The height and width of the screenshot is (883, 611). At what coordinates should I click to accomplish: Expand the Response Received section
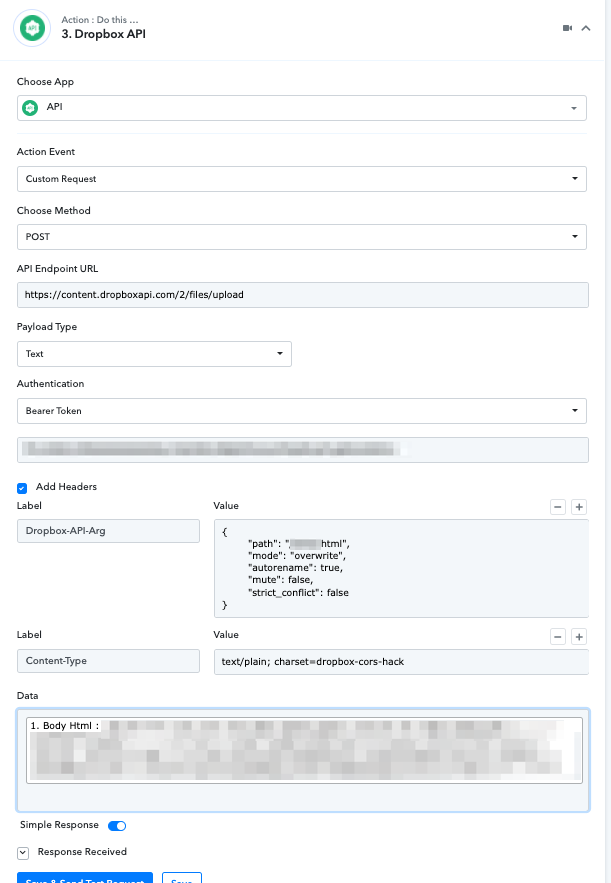coord(23,853)
